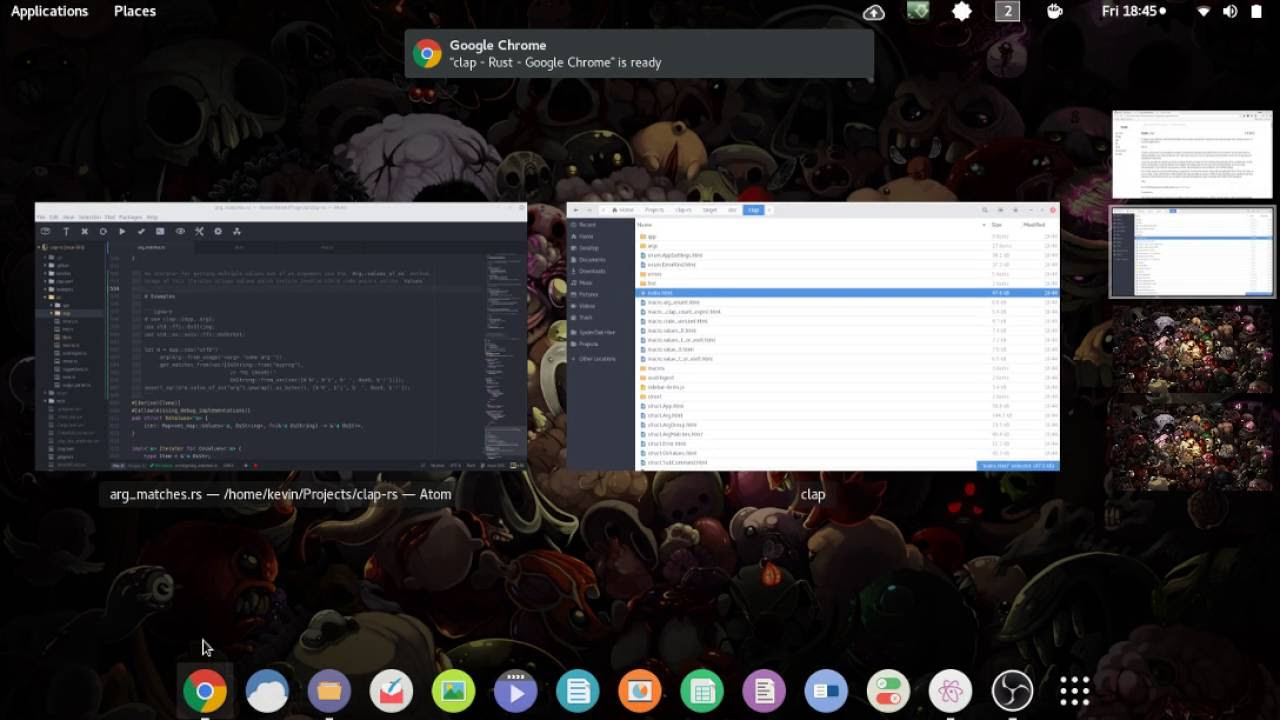
Task: Switch to the workspace showing Files and Atom
Action: (x=1192, y=252)
